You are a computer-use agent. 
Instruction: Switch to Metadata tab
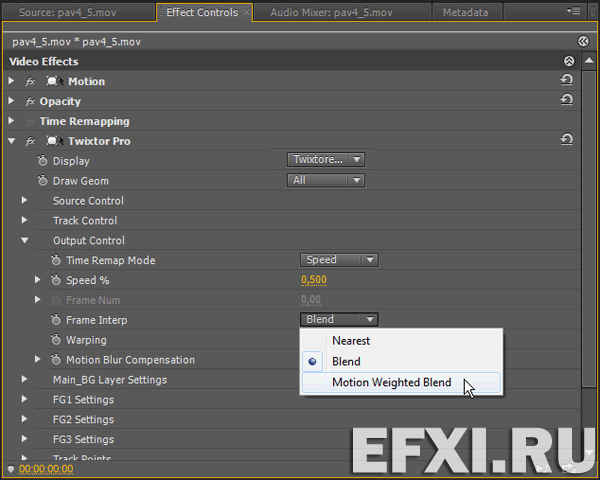point(465,13)
